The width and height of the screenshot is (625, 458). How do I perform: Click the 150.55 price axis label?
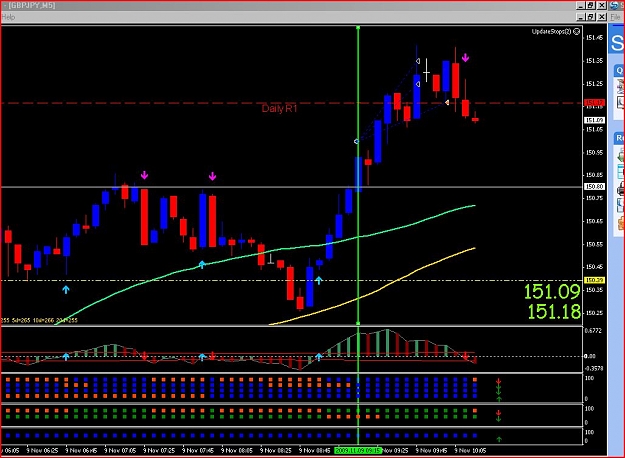[x=594, y=244]
